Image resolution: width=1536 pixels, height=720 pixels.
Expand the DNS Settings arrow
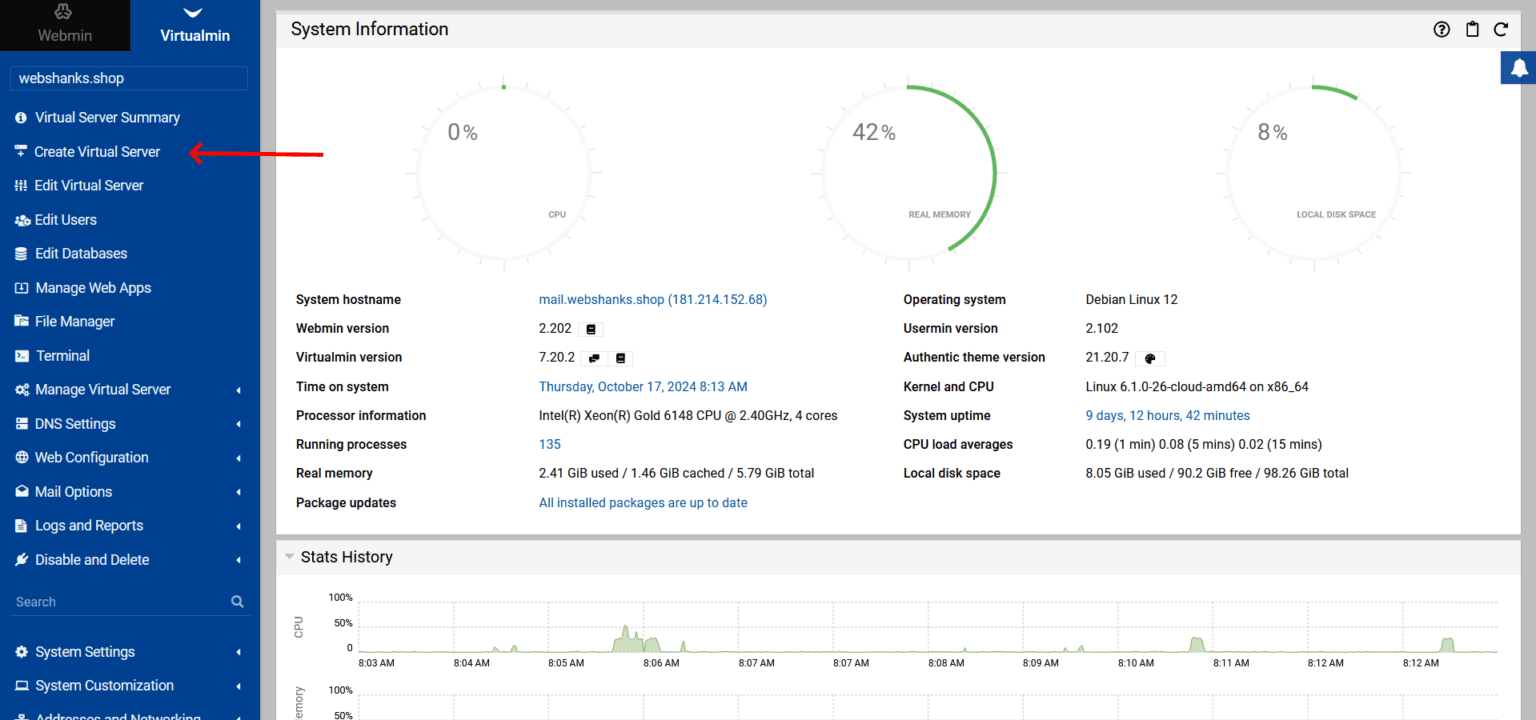point(238,424)
